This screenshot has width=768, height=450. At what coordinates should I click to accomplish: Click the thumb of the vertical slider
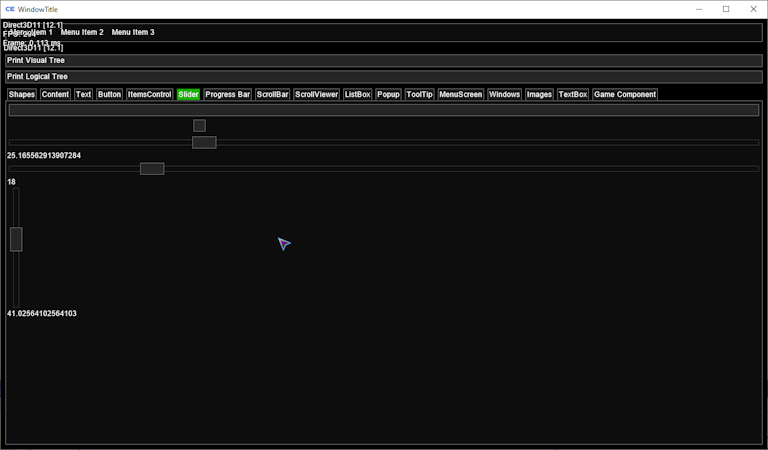click(x=16, y=239)
